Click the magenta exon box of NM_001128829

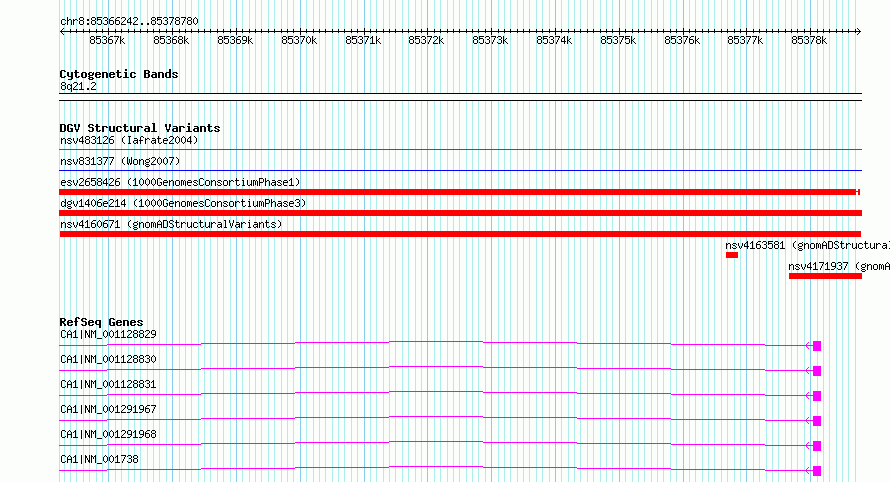click(817, 346)
